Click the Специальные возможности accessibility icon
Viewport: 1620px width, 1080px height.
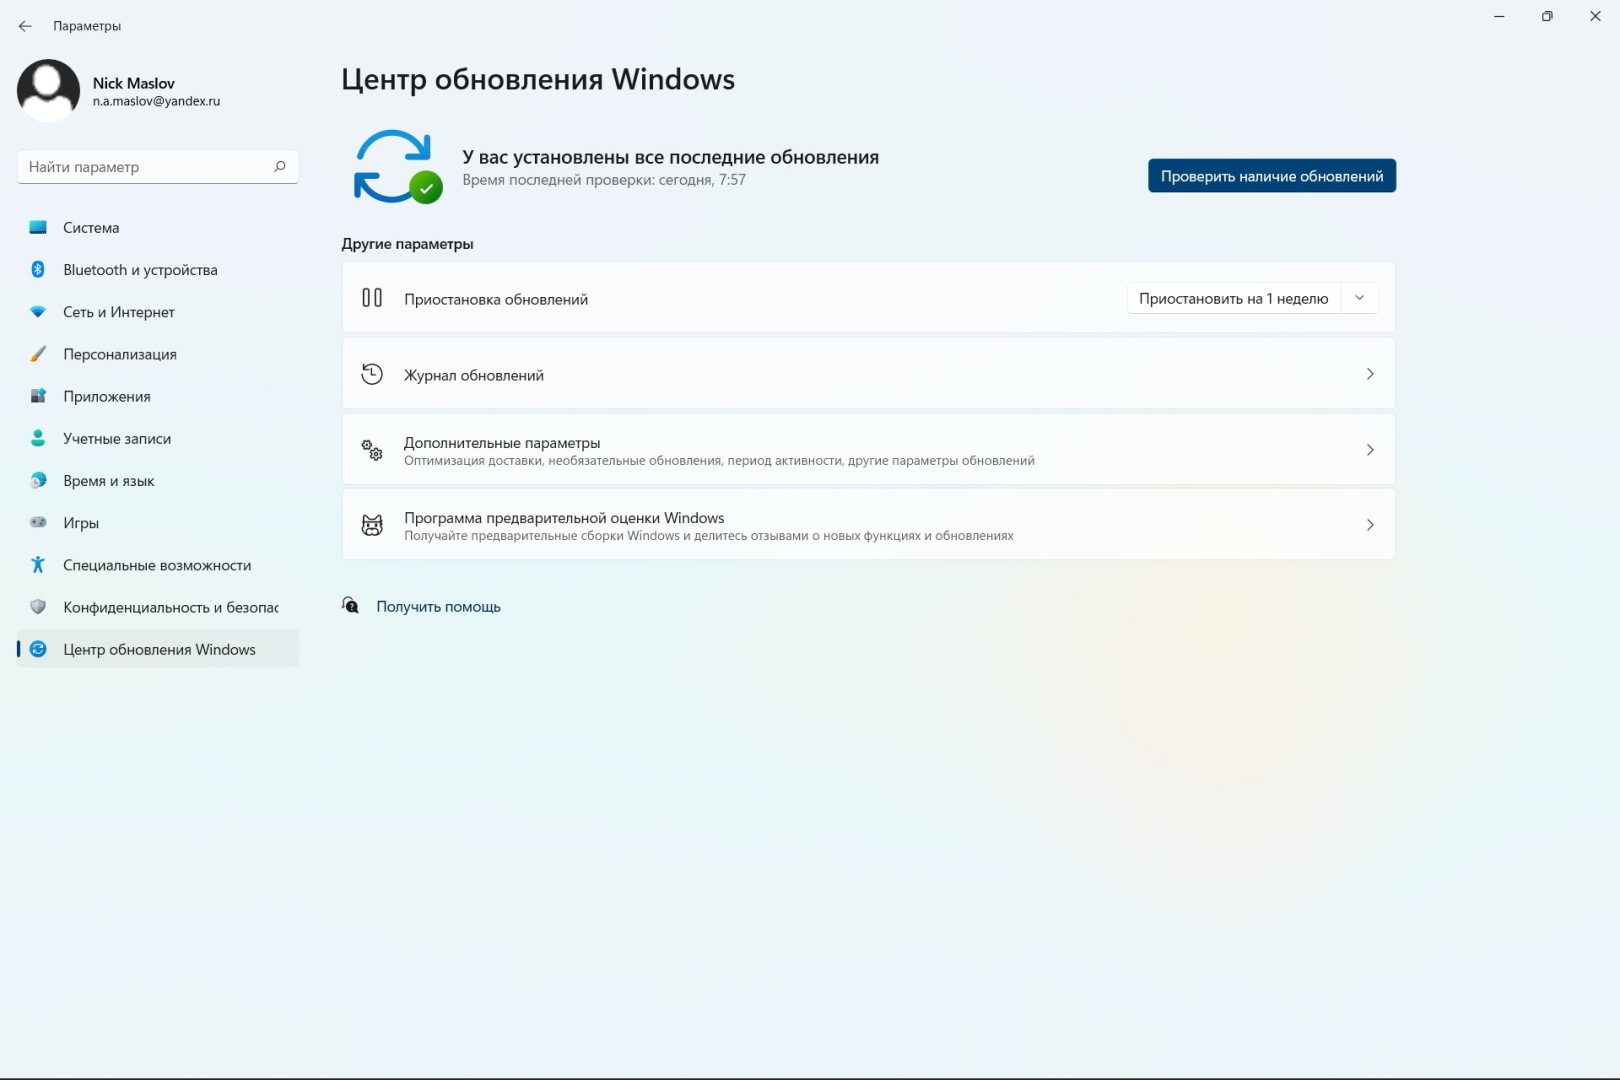[x=38, y=565]
